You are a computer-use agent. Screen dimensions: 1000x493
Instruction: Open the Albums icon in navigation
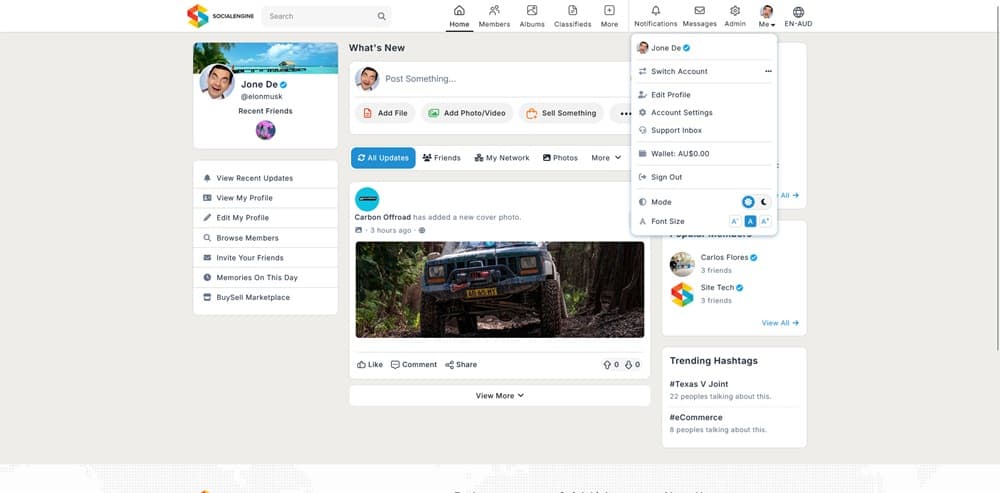pos(532,11)
